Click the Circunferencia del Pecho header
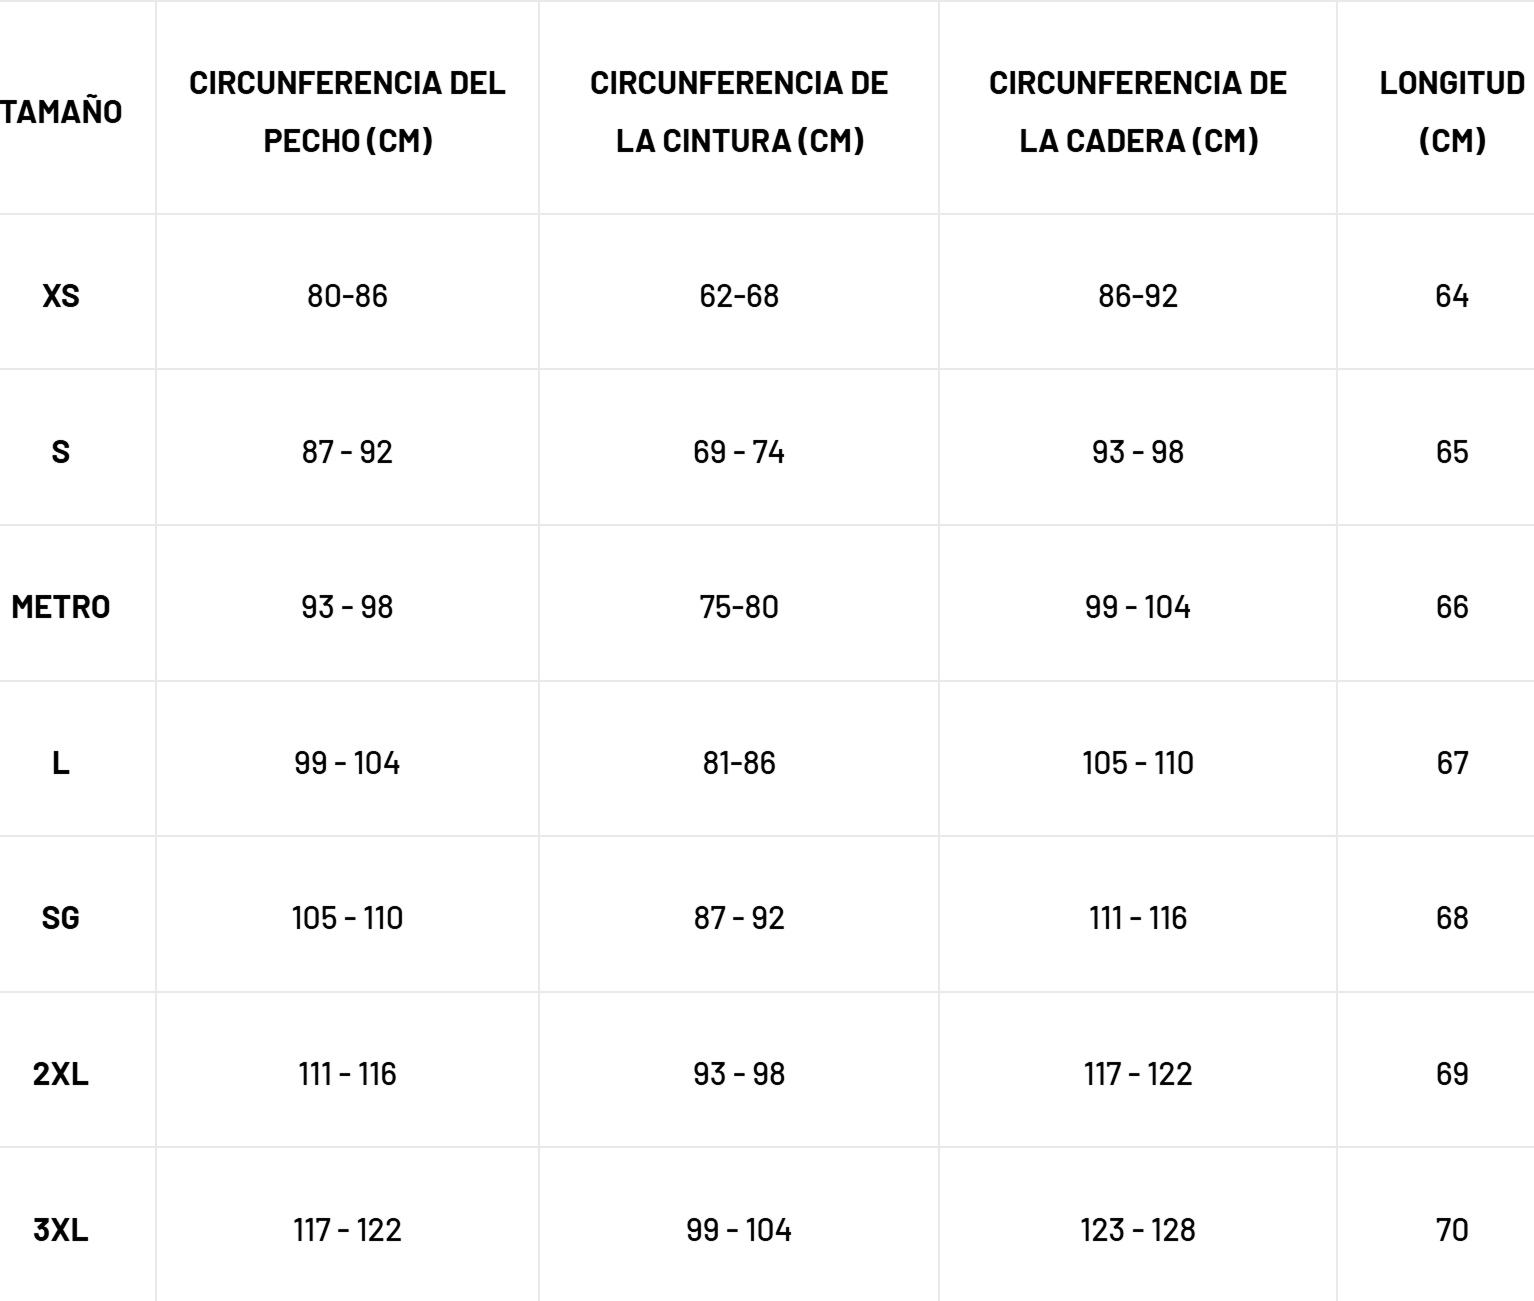1534x1301 pixels. [x=347, y=111]
